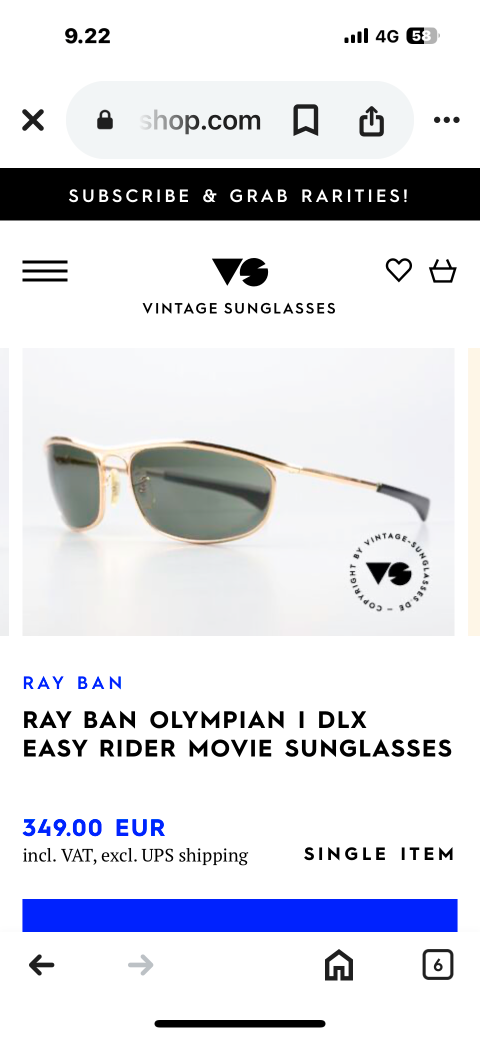The image size is (480, 1040).
Task: Open the share sheet icon
Action: (x=371, y=121)
